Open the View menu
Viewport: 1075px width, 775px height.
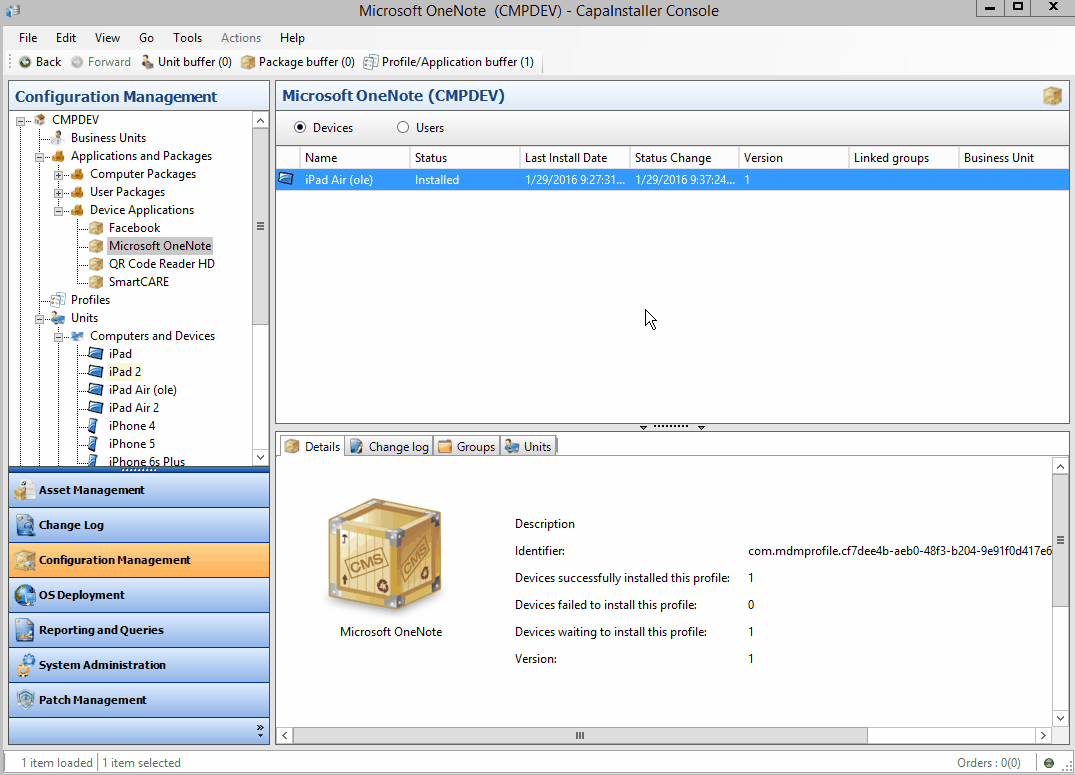[107, 38]
